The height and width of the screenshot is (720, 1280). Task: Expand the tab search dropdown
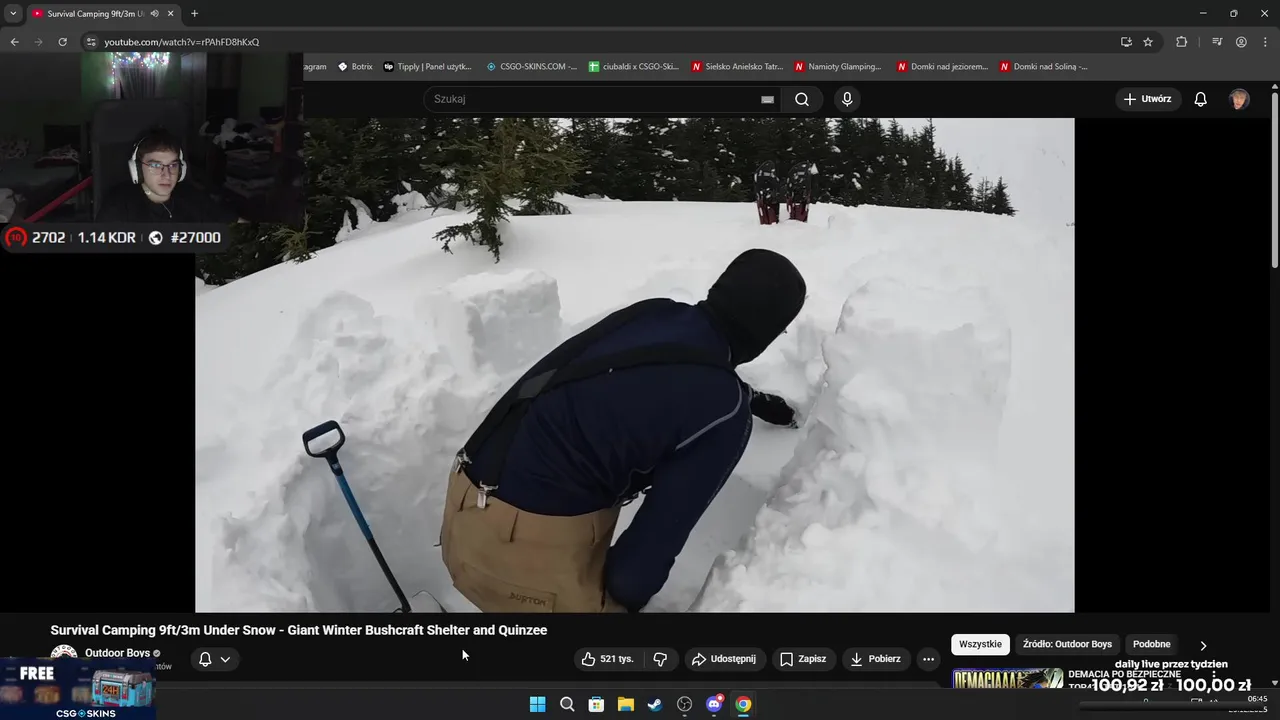13,14
